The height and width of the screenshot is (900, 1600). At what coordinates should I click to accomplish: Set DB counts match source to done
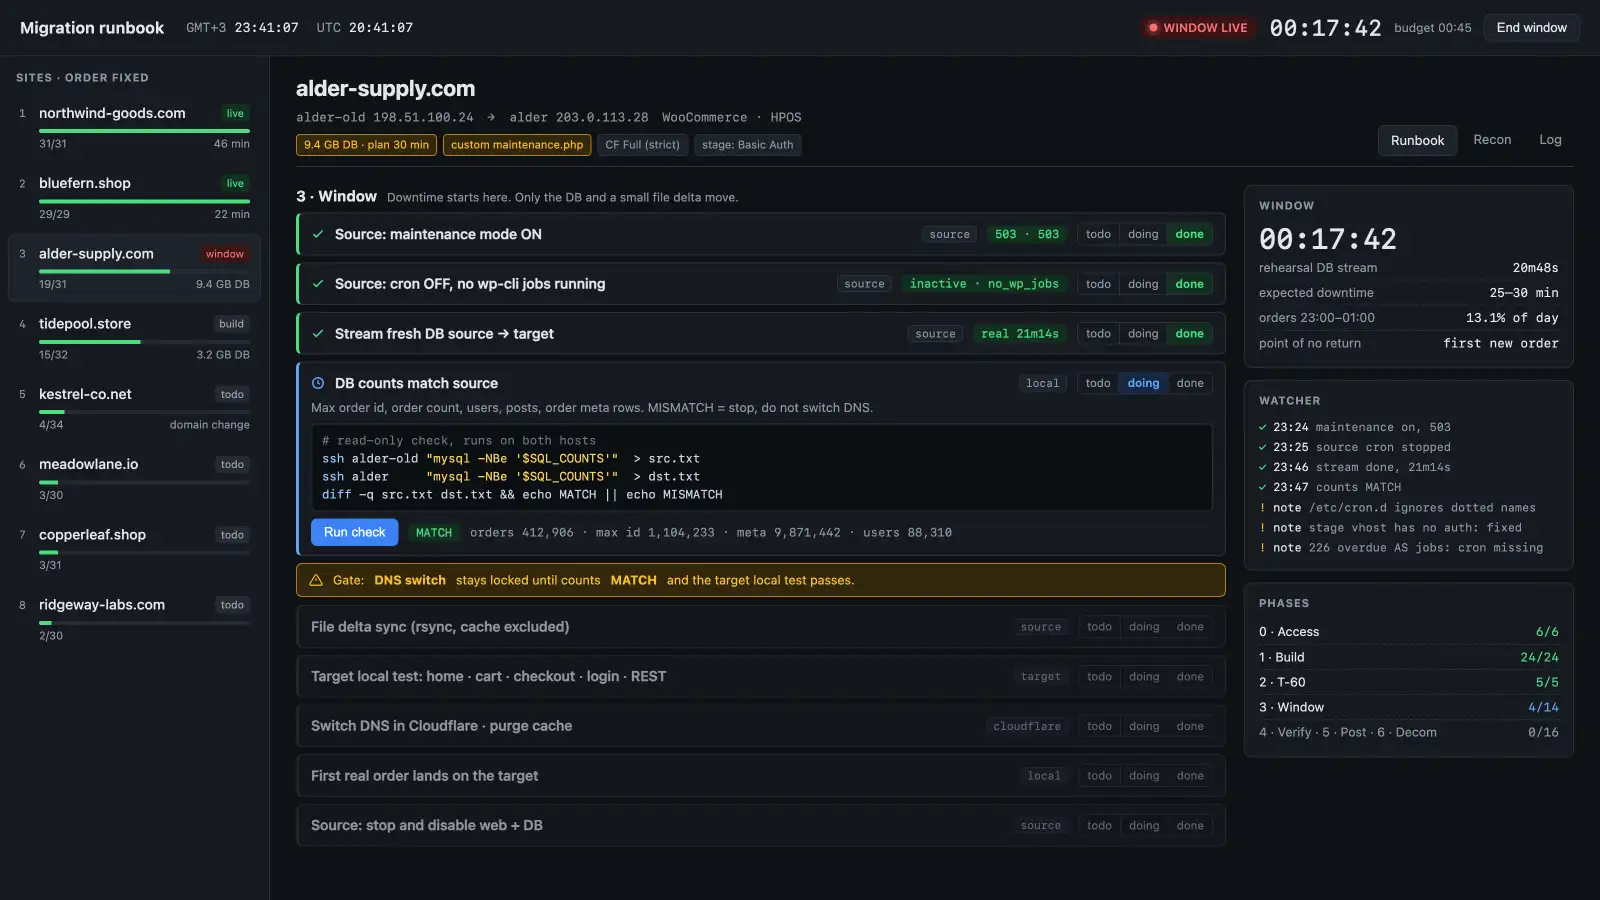coord(1190,383)
